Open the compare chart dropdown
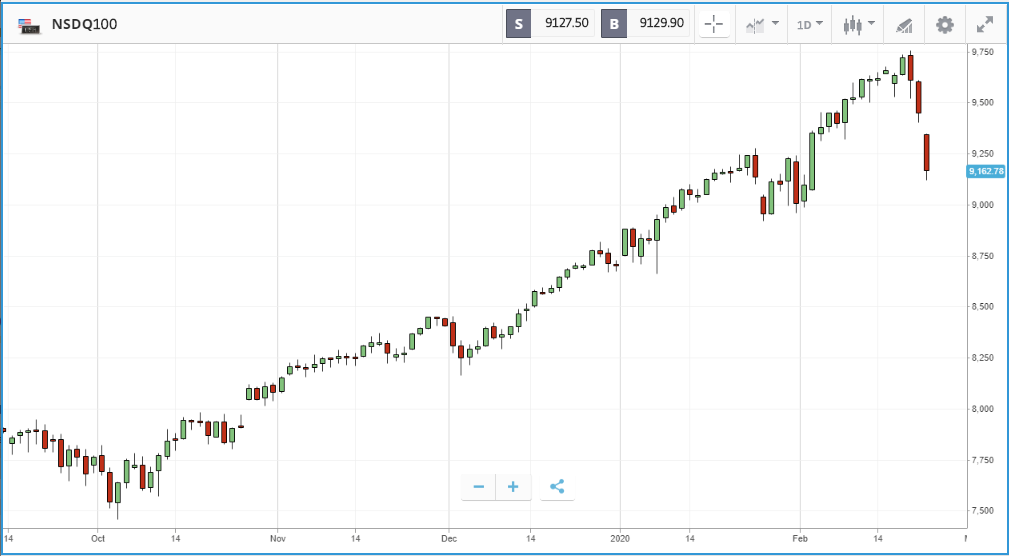Viewport: 1009px width, 556px height. pyautogui.click(x=763, y=25)
